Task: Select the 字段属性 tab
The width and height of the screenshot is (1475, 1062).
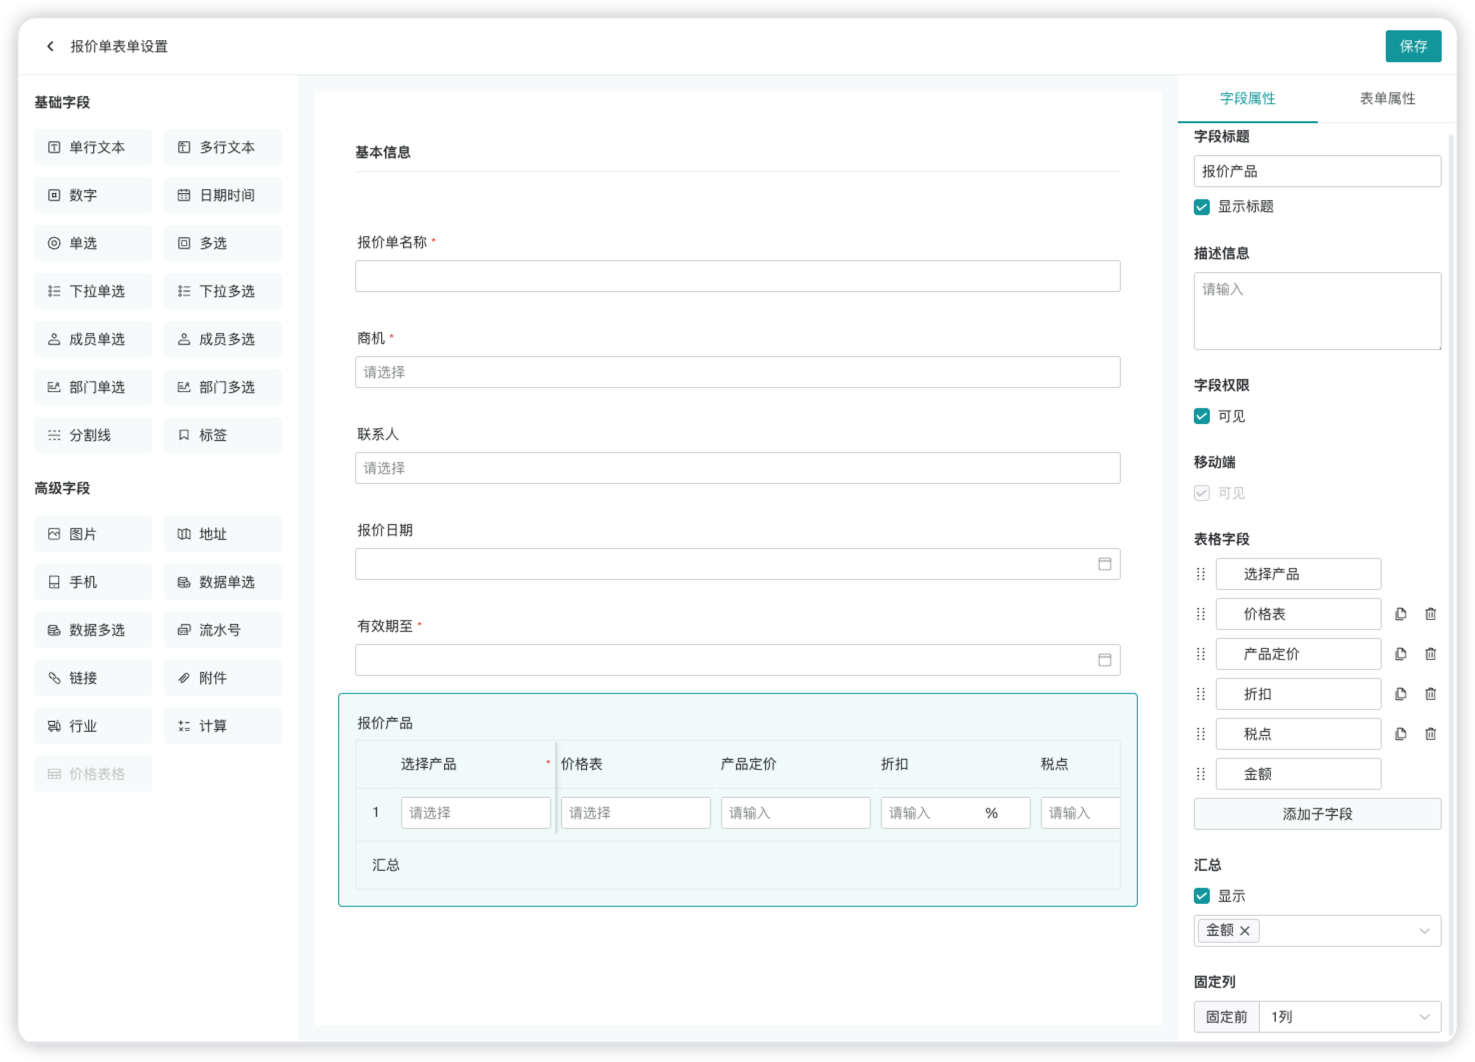Action: tap(1247, 98)
